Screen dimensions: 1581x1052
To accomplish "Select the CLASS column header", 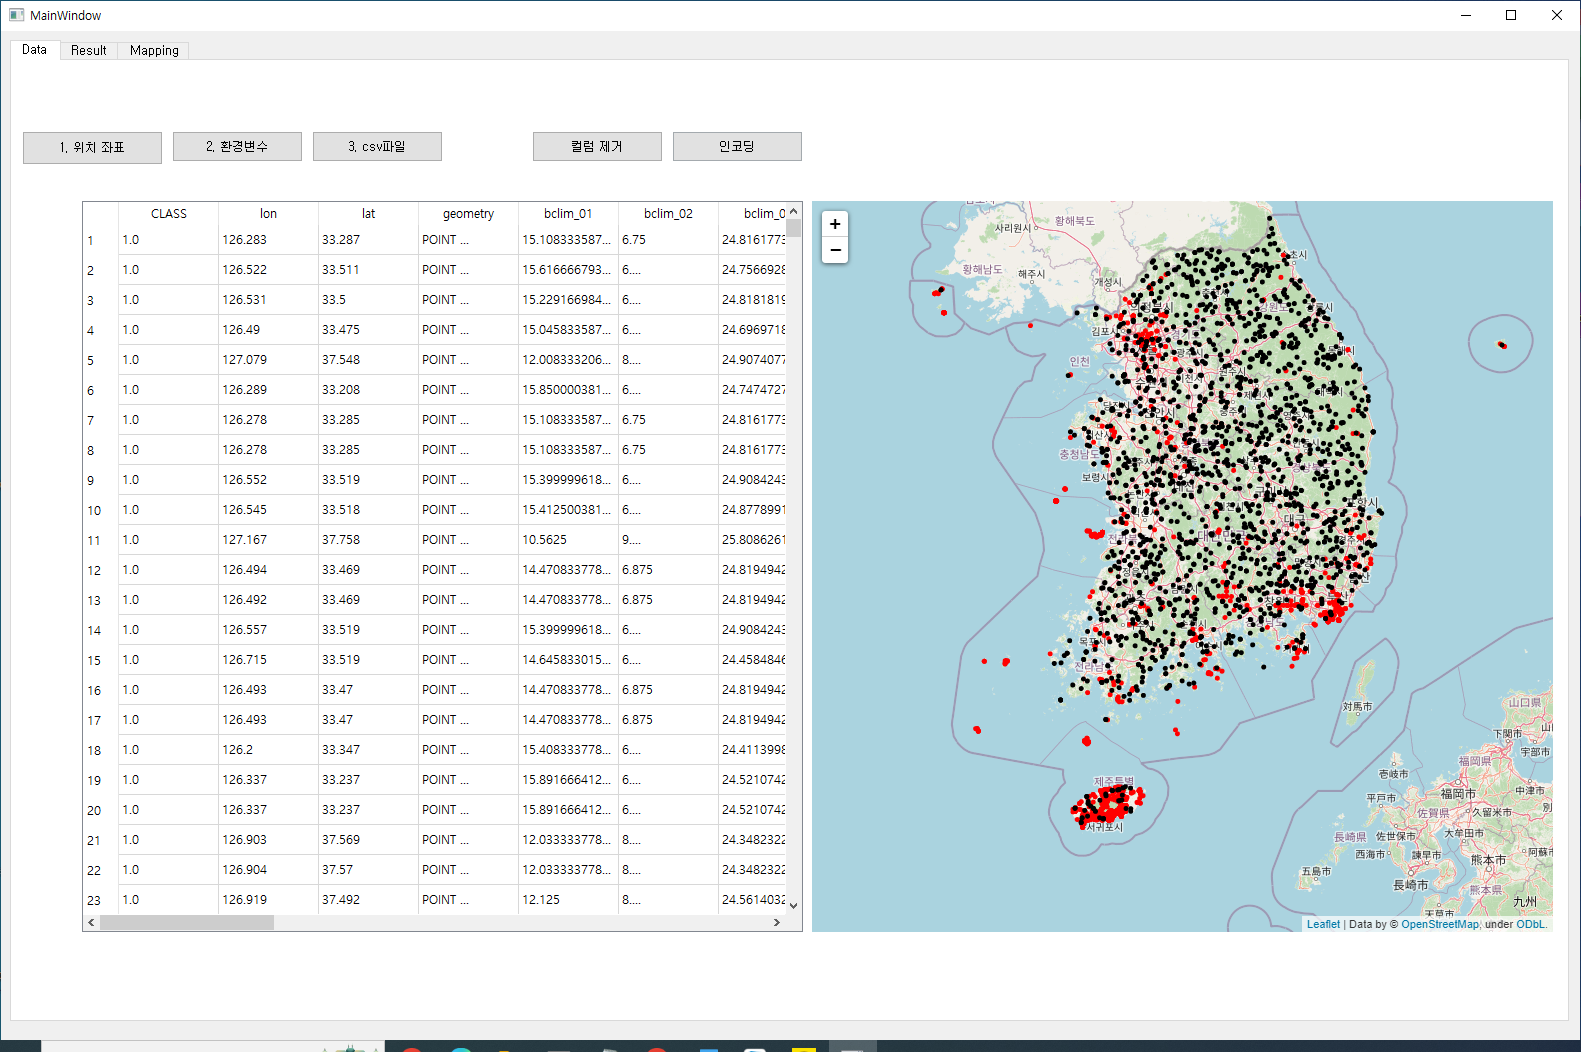I will click(x=168, y=213).
